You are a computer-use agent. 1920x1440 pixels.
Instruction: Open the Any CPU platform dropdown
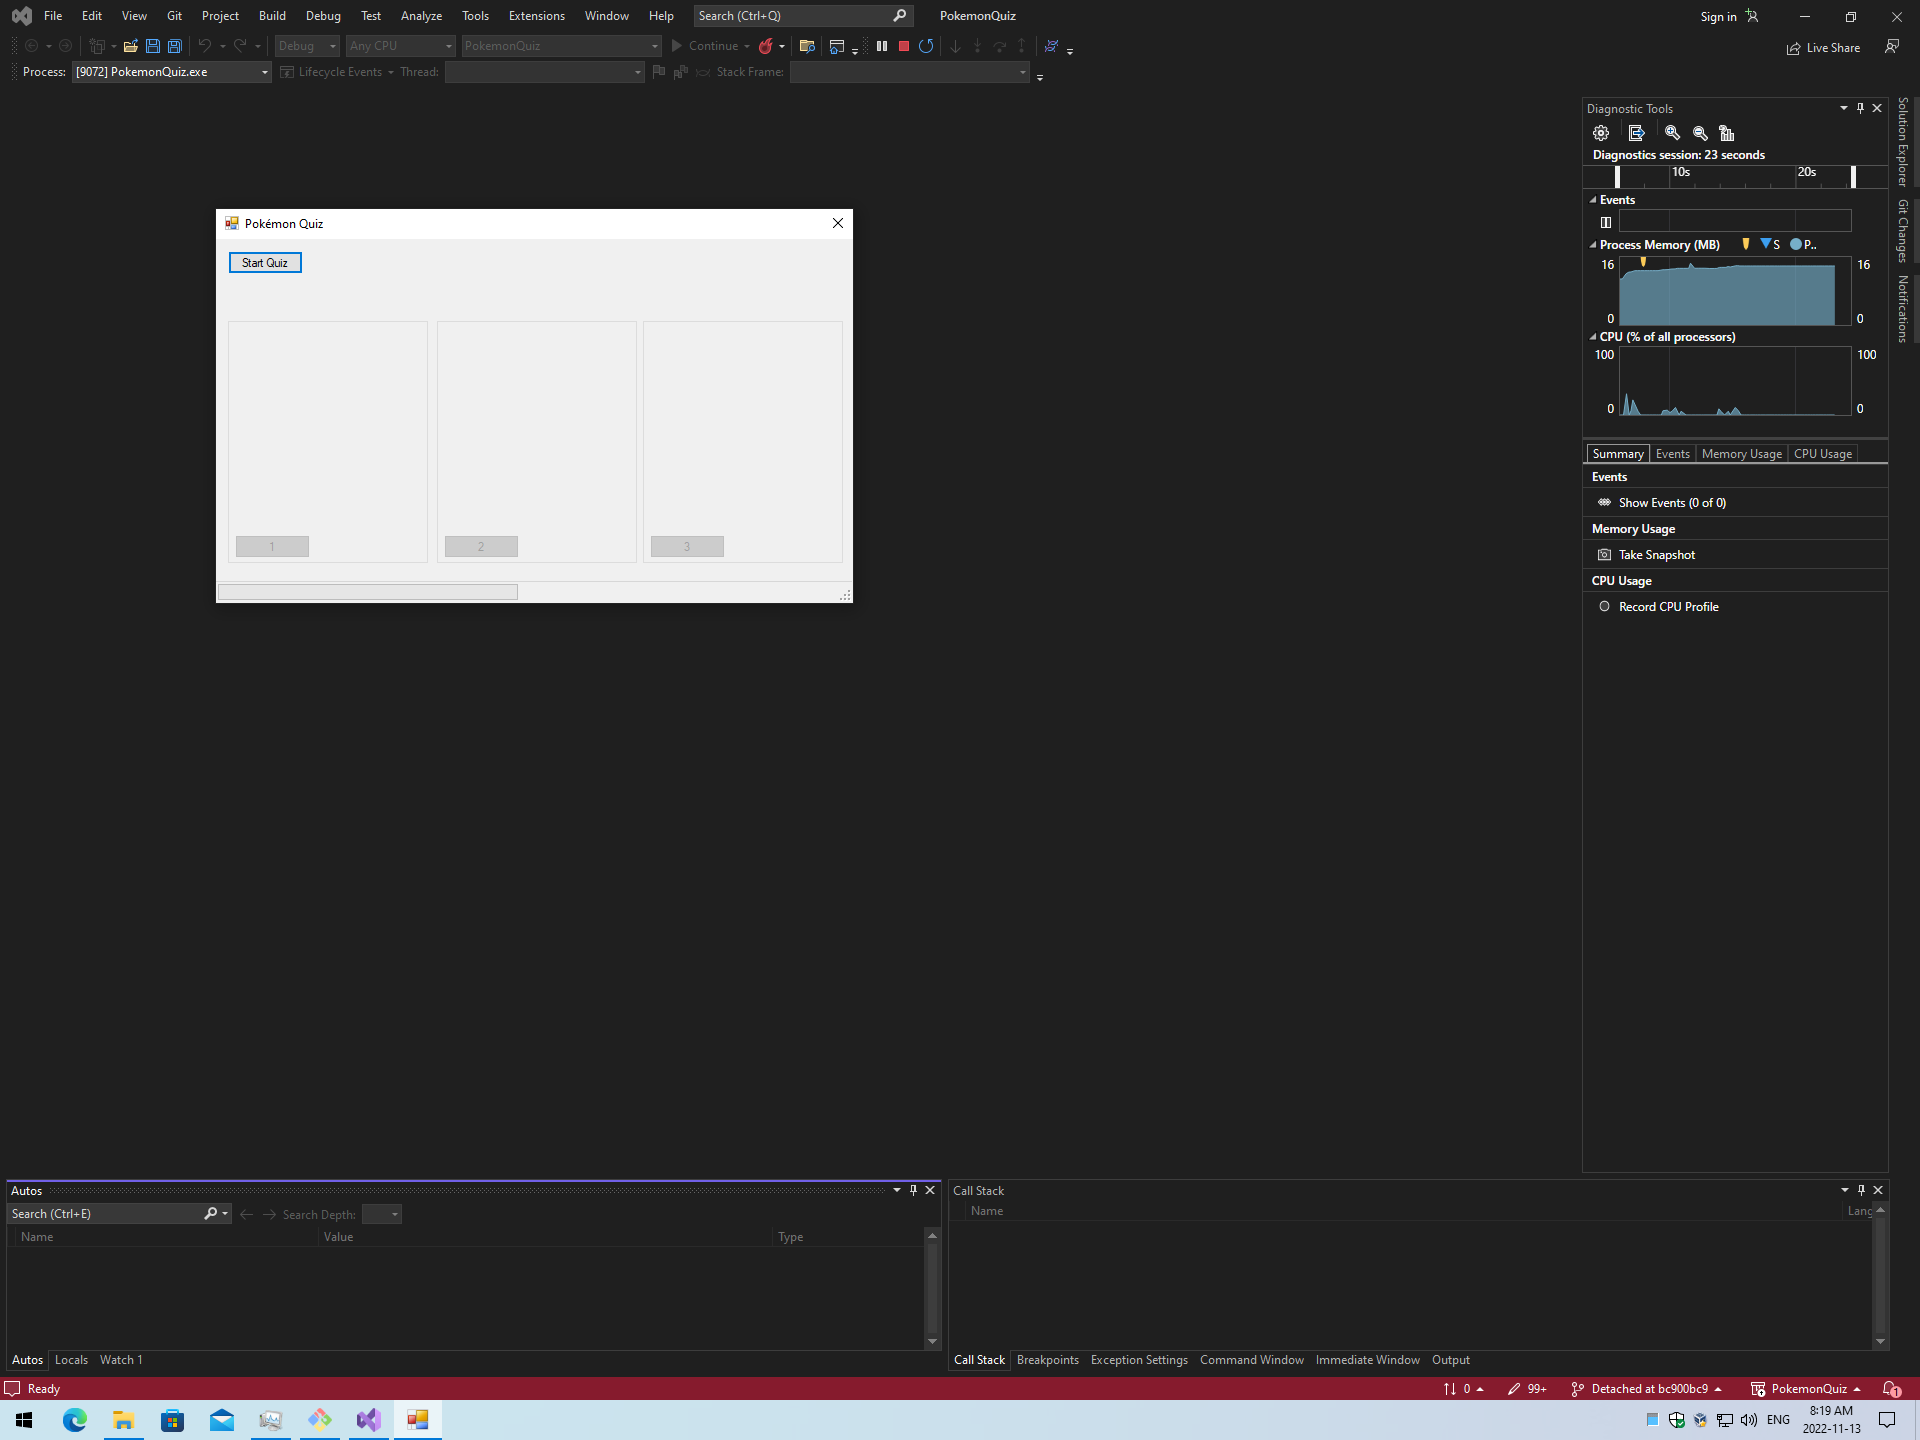(401, 46)
